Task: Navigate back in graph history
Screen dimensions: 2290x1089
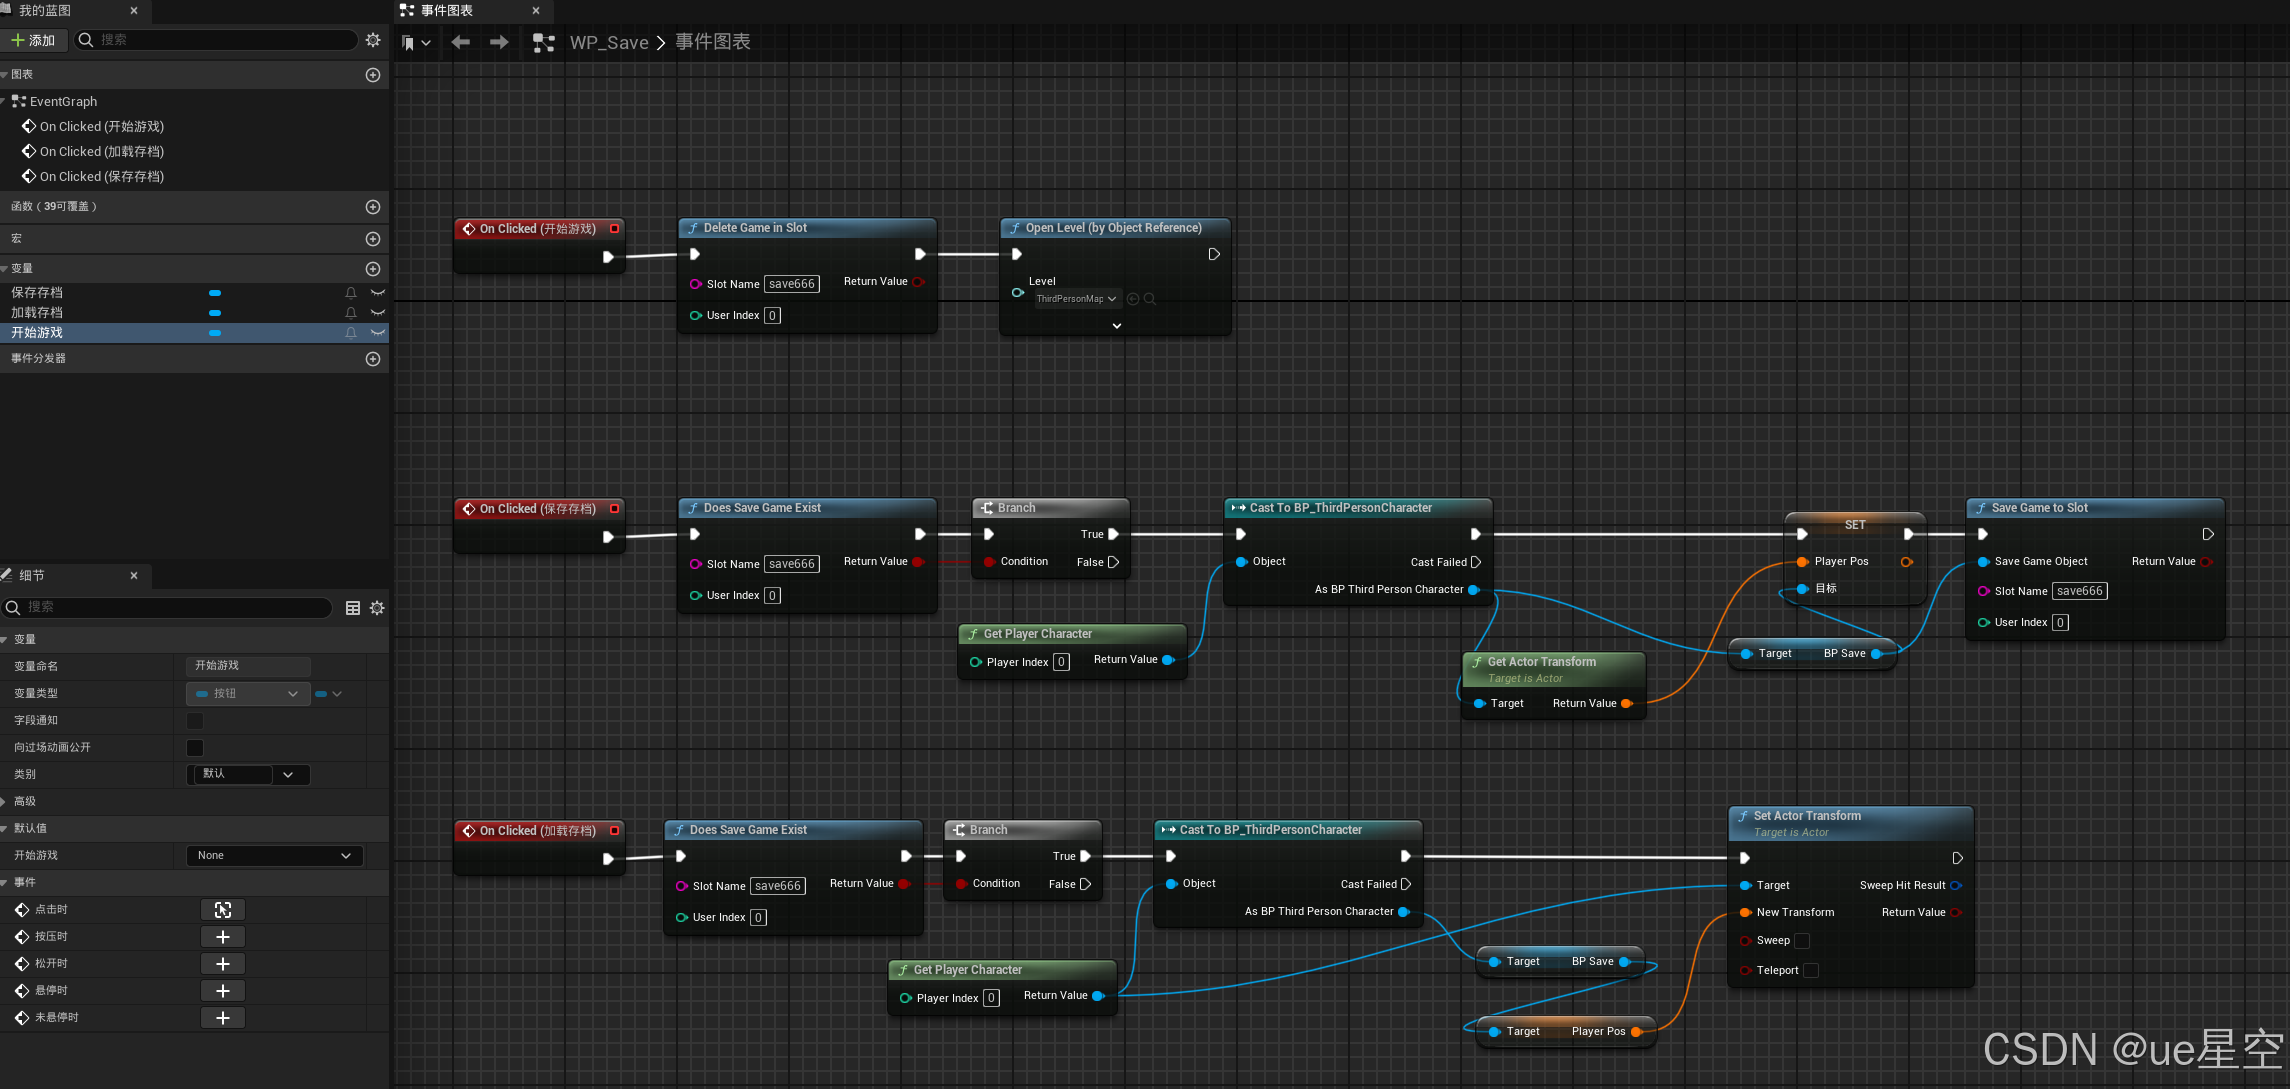Action: click(x=461, y=42)
